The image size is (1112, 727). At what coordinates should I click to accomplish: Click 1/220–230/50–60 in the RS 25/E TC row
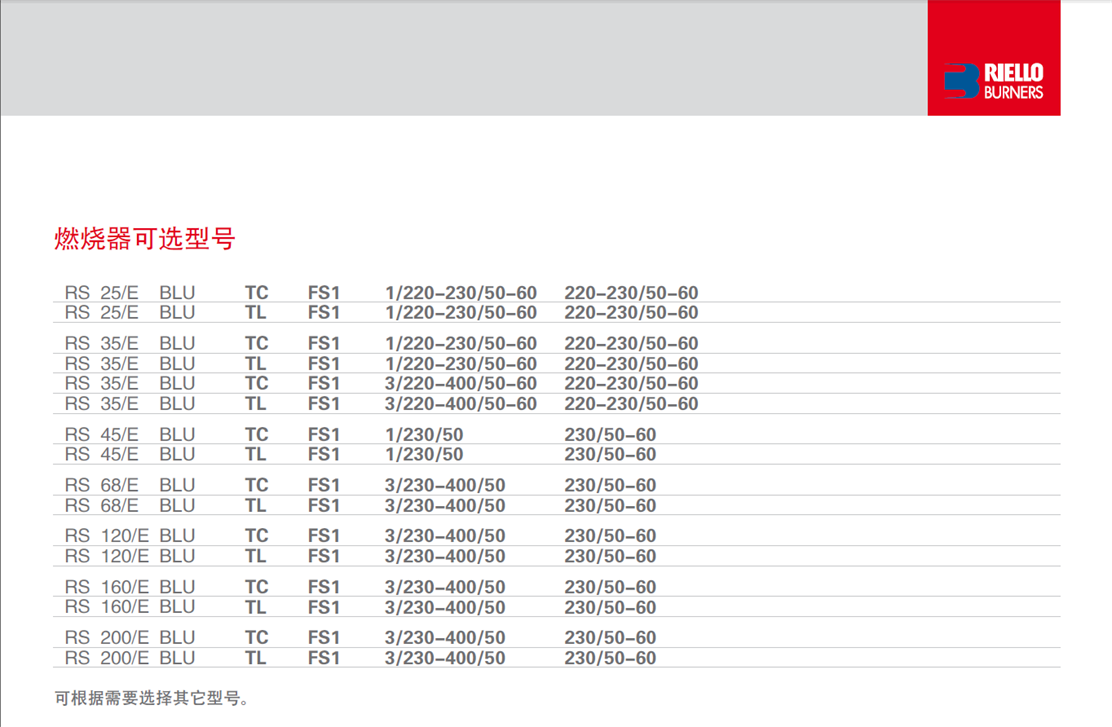point(461,293)
